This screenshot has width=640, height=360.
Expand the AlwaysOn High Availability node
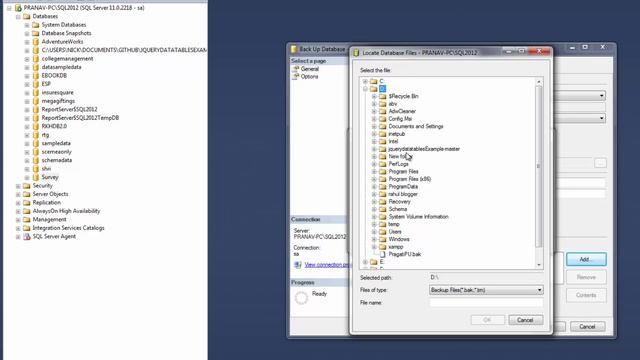tap(18, 211)
